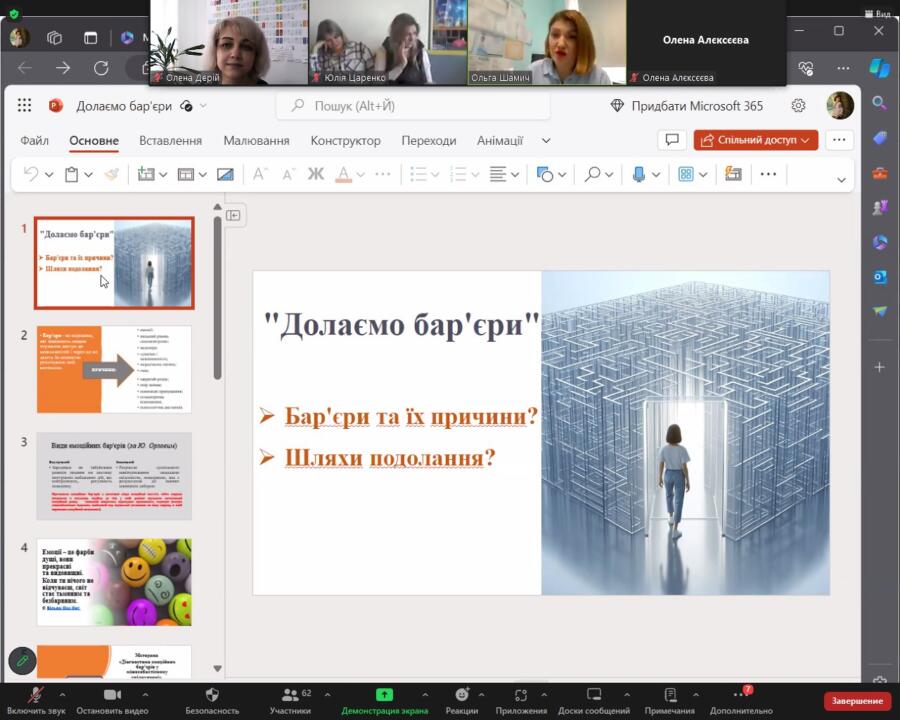Open audio options caret next to Включить звук

point(62,695)
